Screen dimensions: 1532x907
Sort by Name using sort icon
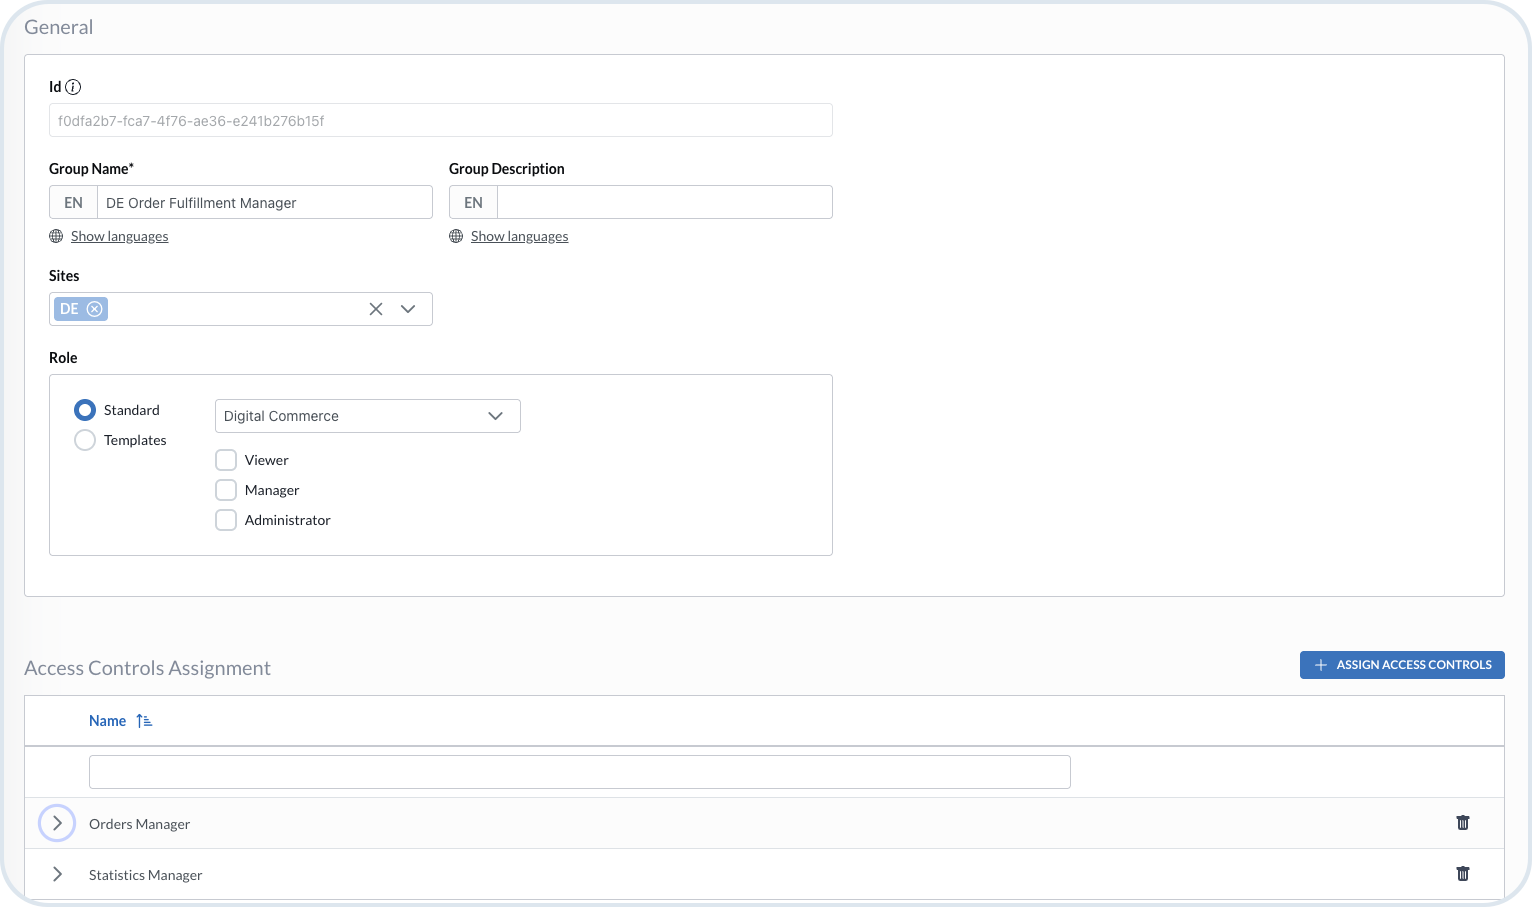144,721
